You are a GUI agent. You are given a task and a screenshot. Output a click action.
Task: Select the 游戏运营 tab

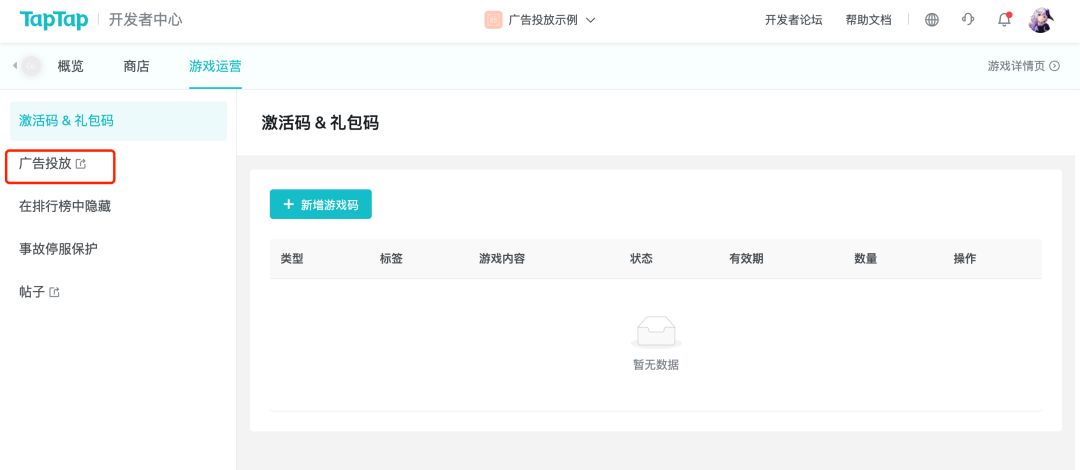pyautogui.click(x=215, y=66)
